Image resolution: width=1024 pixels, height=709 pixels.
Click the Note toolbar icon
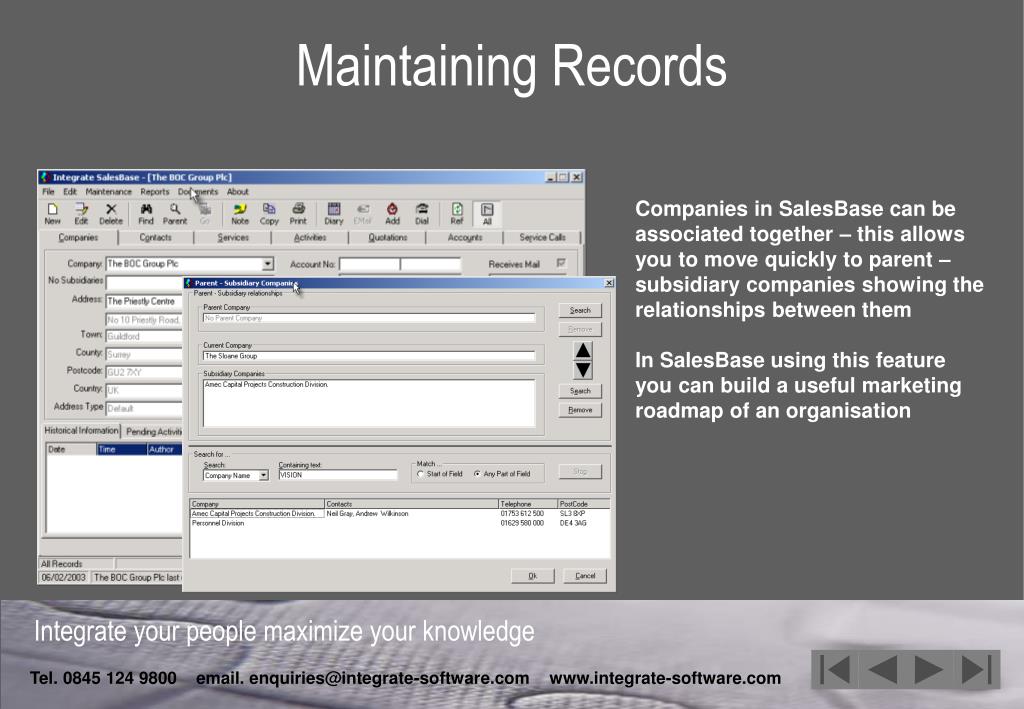240,213
